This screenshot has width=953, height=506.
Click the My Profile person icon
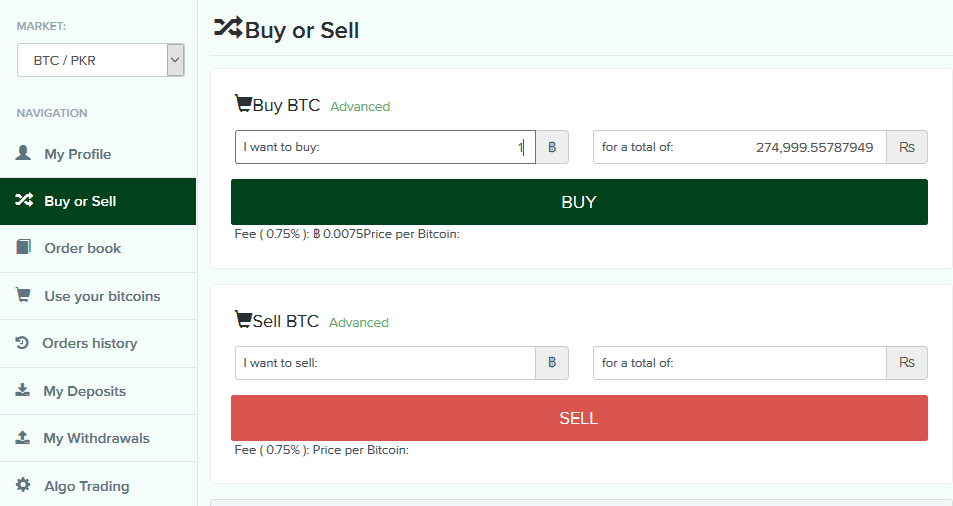[x=23, y=152]
